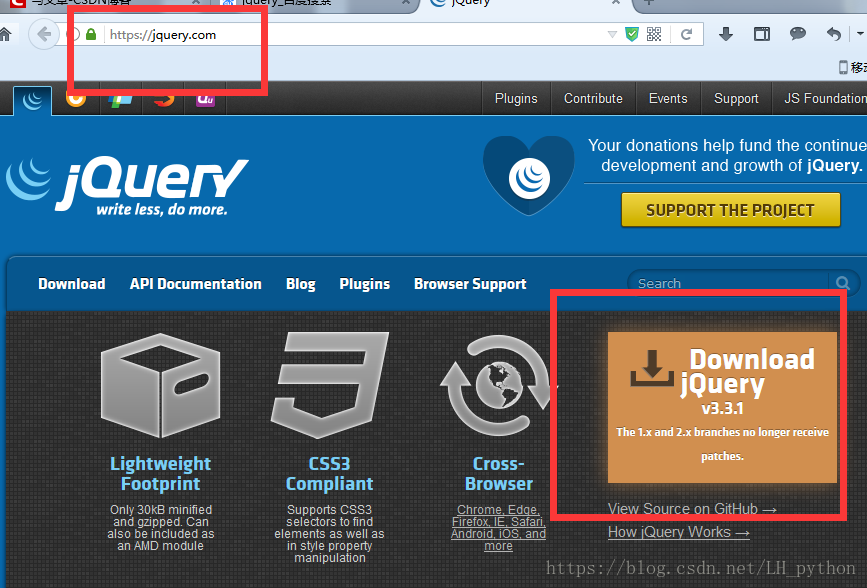Click the https://jquery.com address bar
The height and width of the screenshot is (588, 867).
click(x=354, y=35)
